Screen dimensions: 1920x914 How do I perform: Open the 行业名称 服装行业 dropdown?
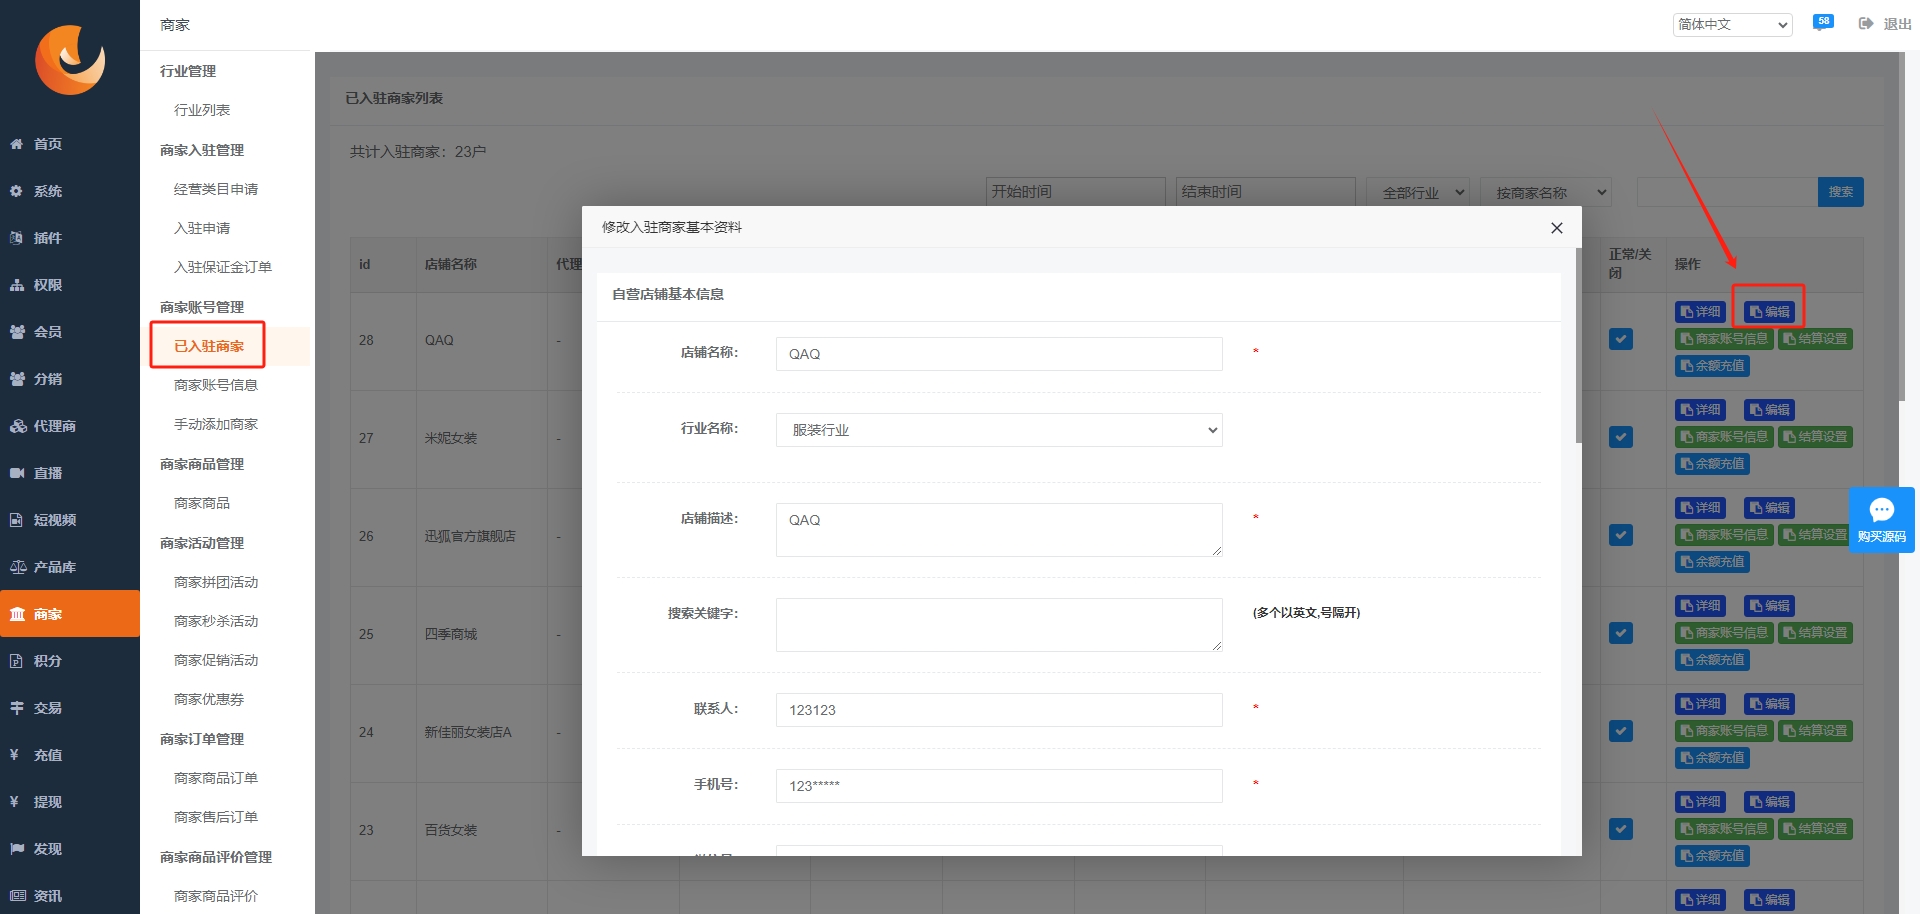pos(999,430)
